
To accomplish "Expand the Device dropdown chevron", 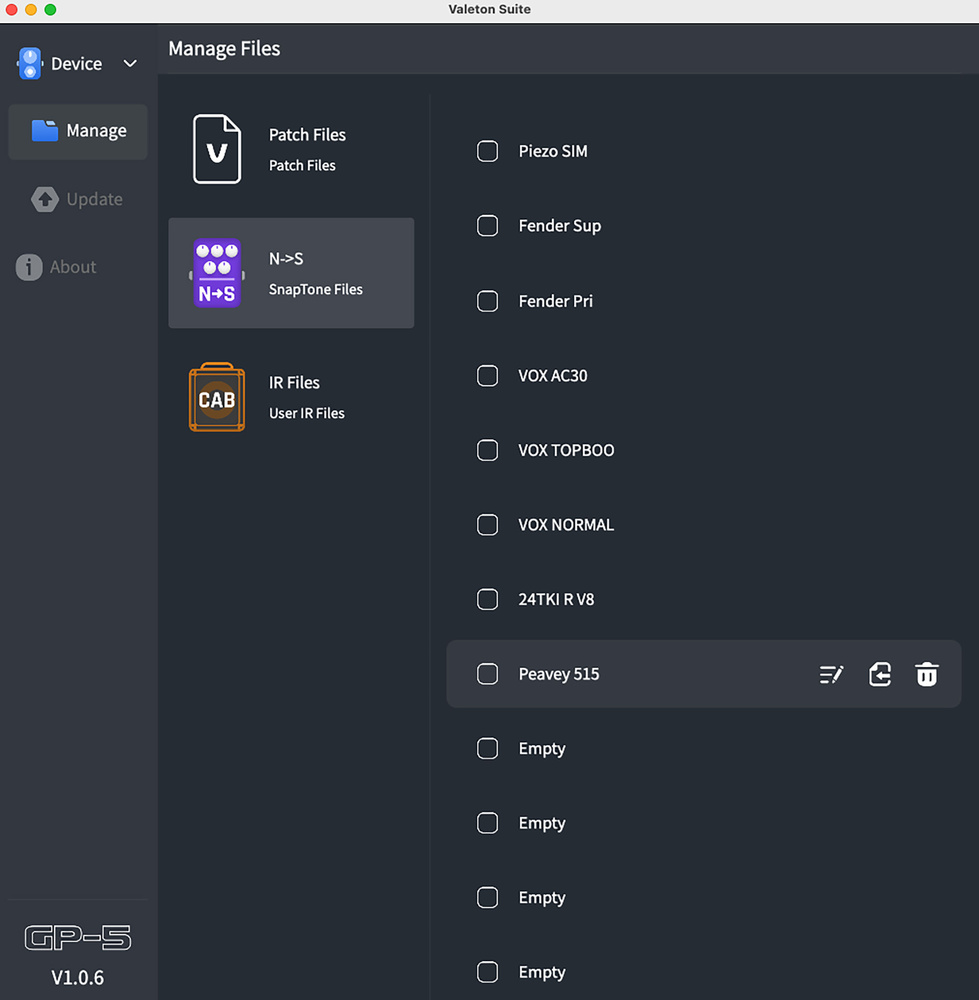I will [130, 64].
